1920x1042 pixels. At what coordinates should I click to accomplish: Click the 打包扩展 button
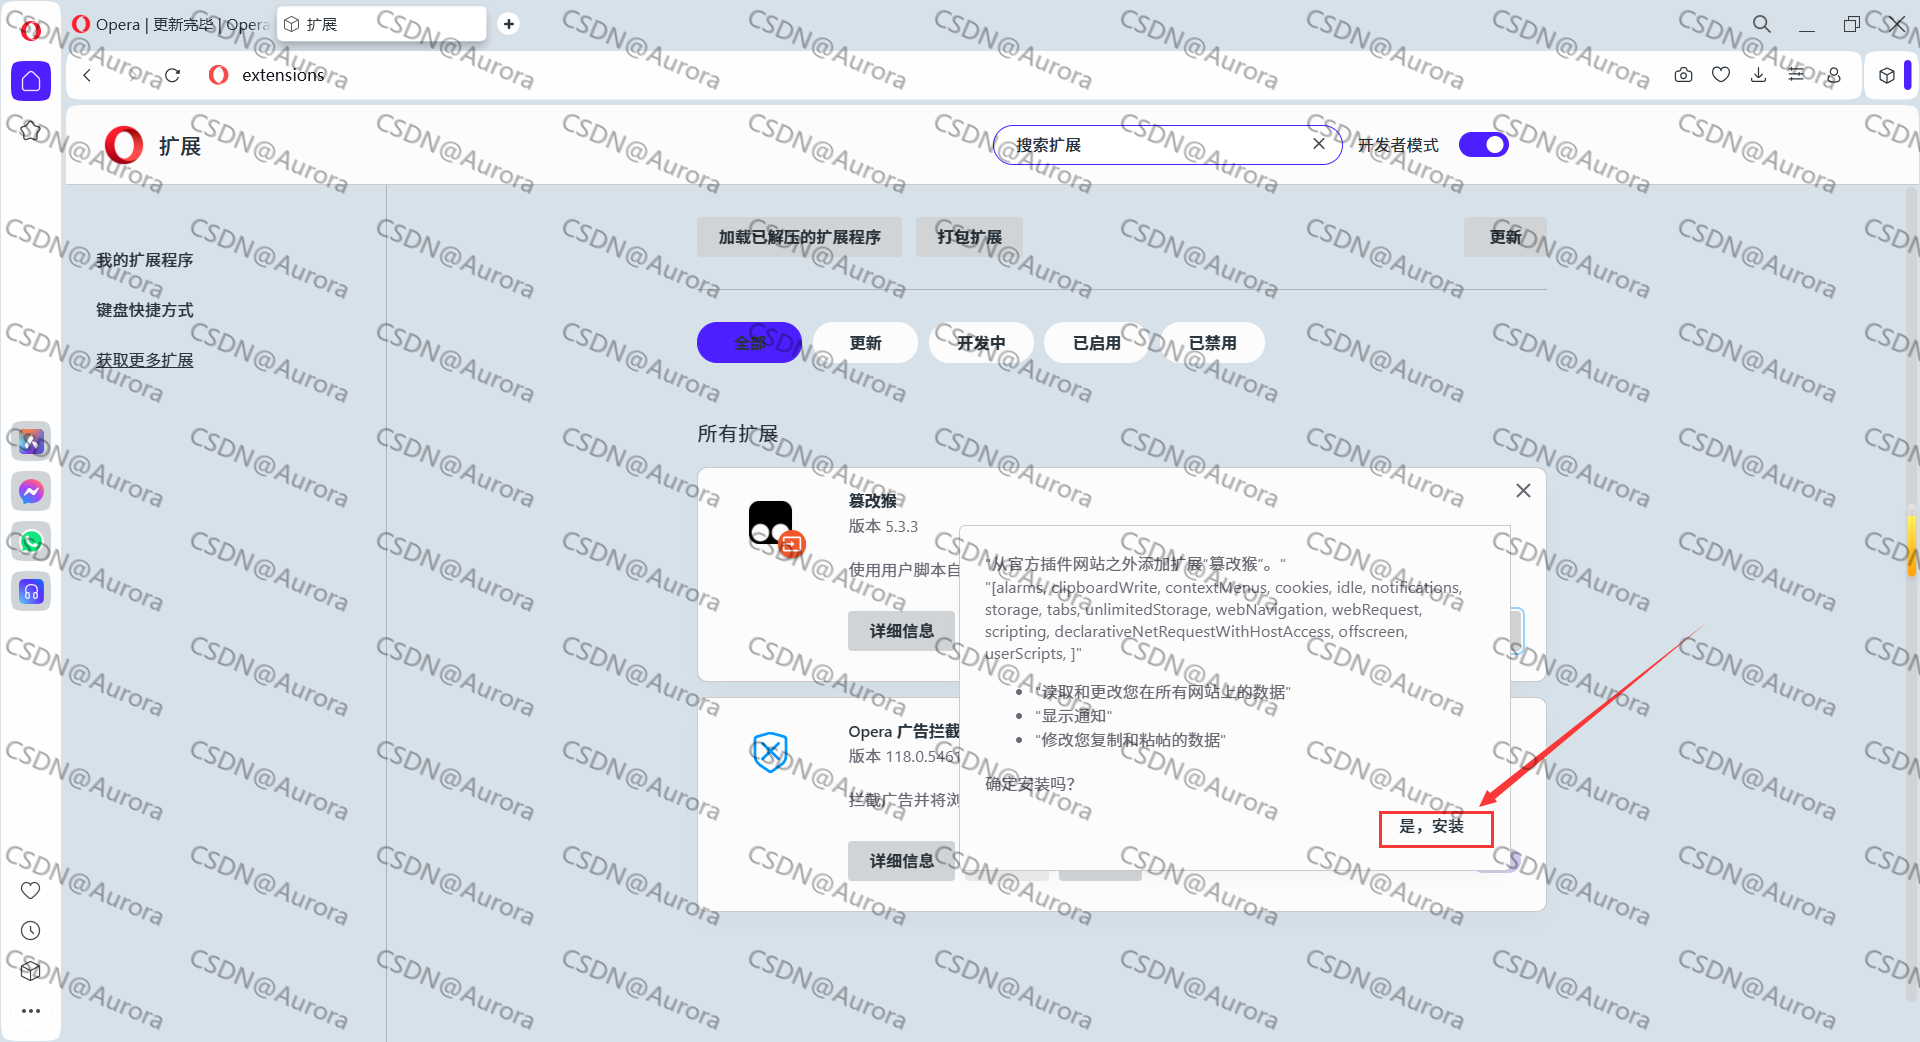[969, 237]
